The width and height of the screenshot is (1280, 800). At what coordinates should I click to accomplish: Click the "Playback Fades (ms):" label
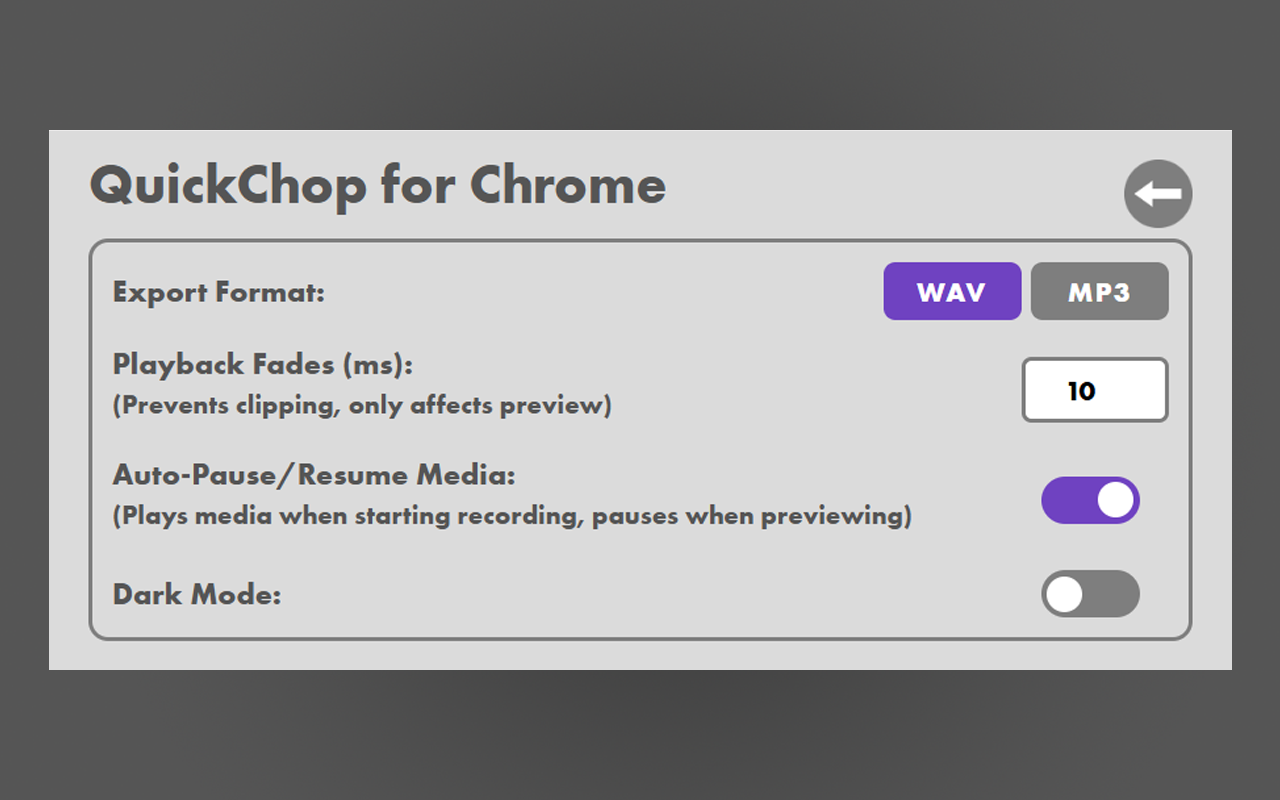point(263,365)
